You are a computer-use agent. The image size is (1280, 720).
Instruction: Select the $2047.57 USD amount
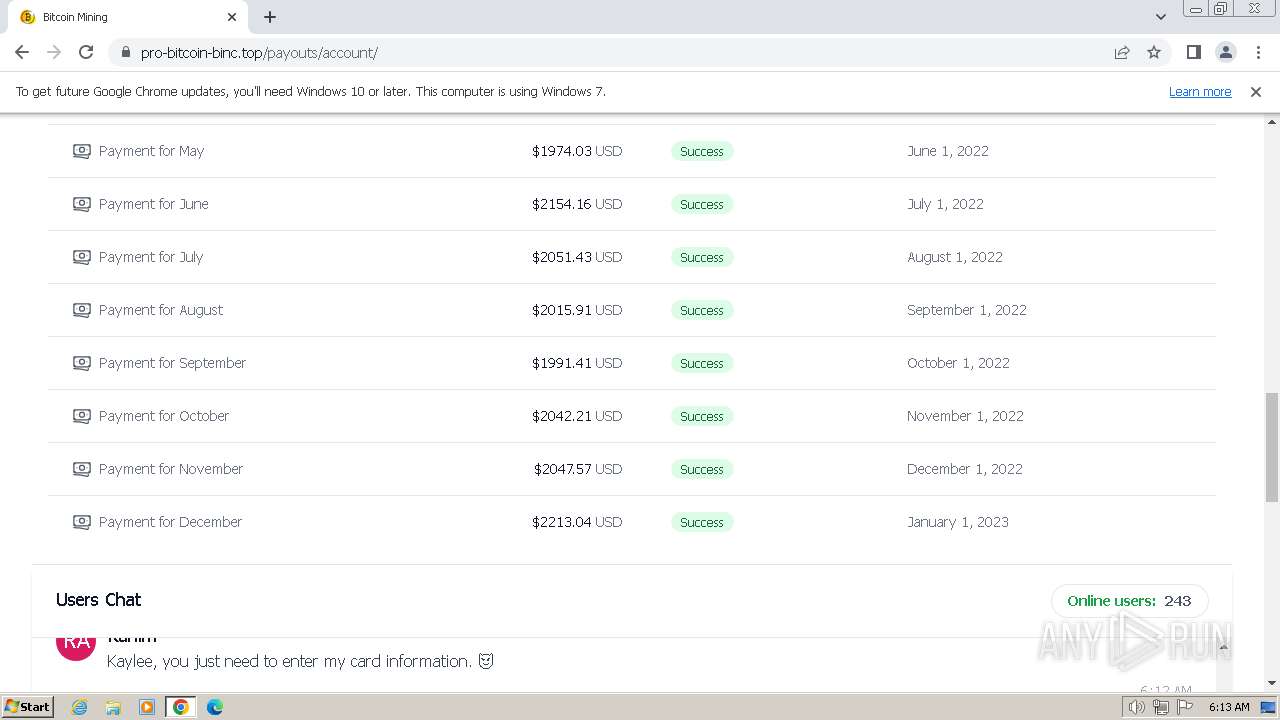click(578, 469)
